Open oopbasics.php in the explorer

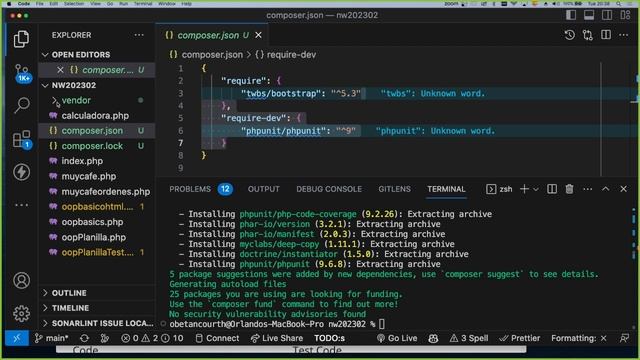pos(92,222)
